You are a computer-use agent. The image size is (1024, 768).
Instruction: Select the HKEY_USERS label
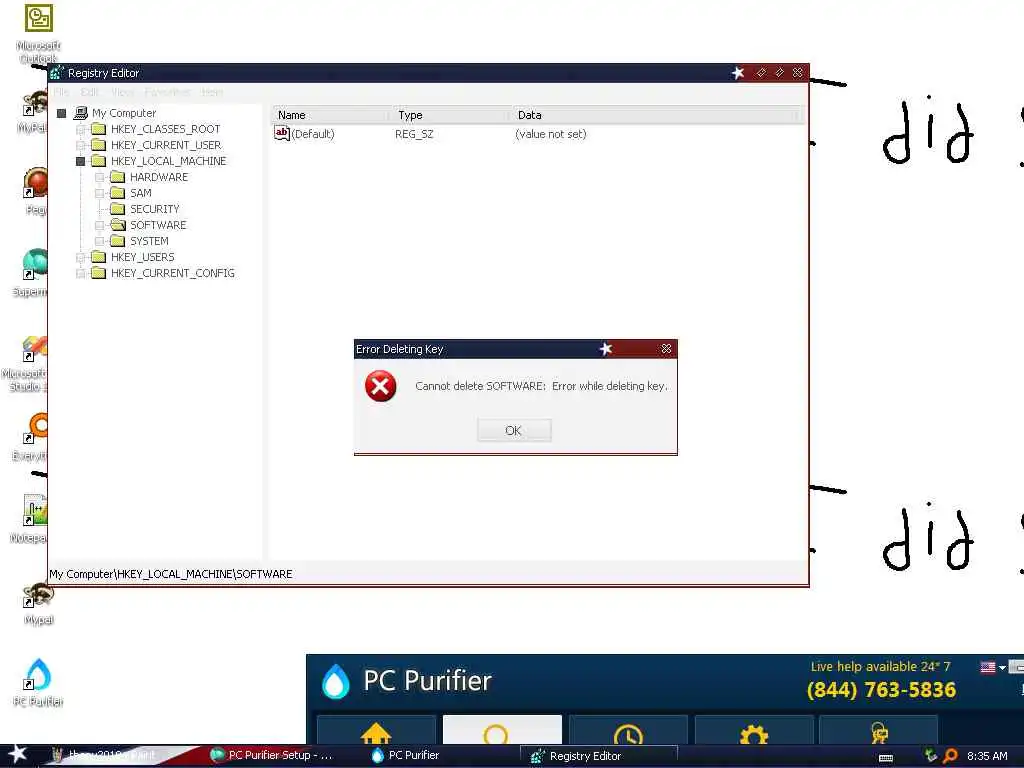pyautogui.click(x=142, y=257)
